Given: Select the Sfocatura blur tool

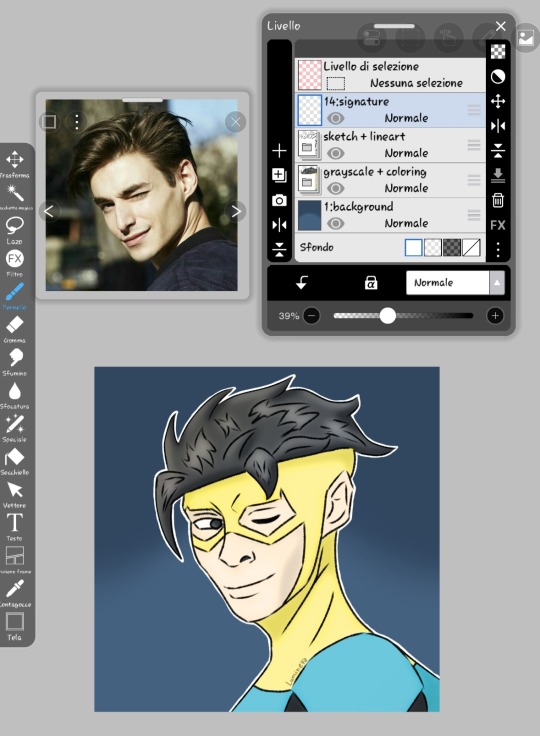Looking at the screenshot, I should 15,395.
